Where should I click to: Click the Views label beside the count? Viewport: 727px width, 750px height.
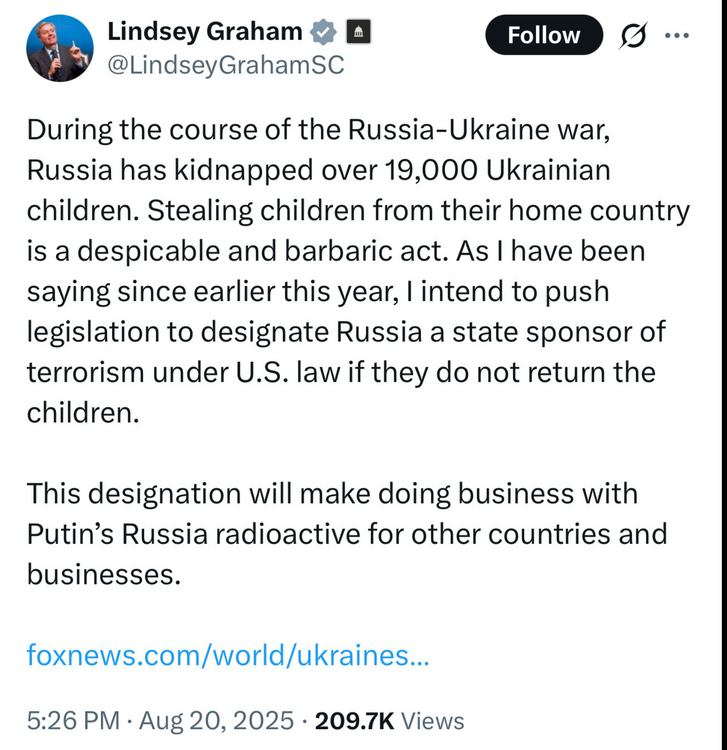tap(432, 720)
